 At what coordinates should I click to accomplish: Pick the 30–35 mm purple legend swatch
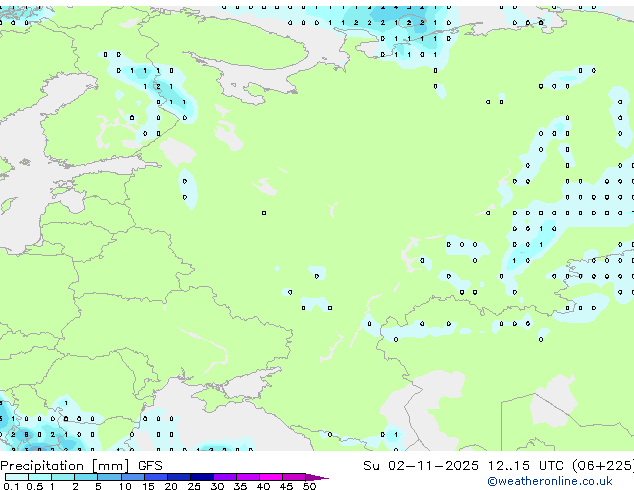click(x=225, y=477)
